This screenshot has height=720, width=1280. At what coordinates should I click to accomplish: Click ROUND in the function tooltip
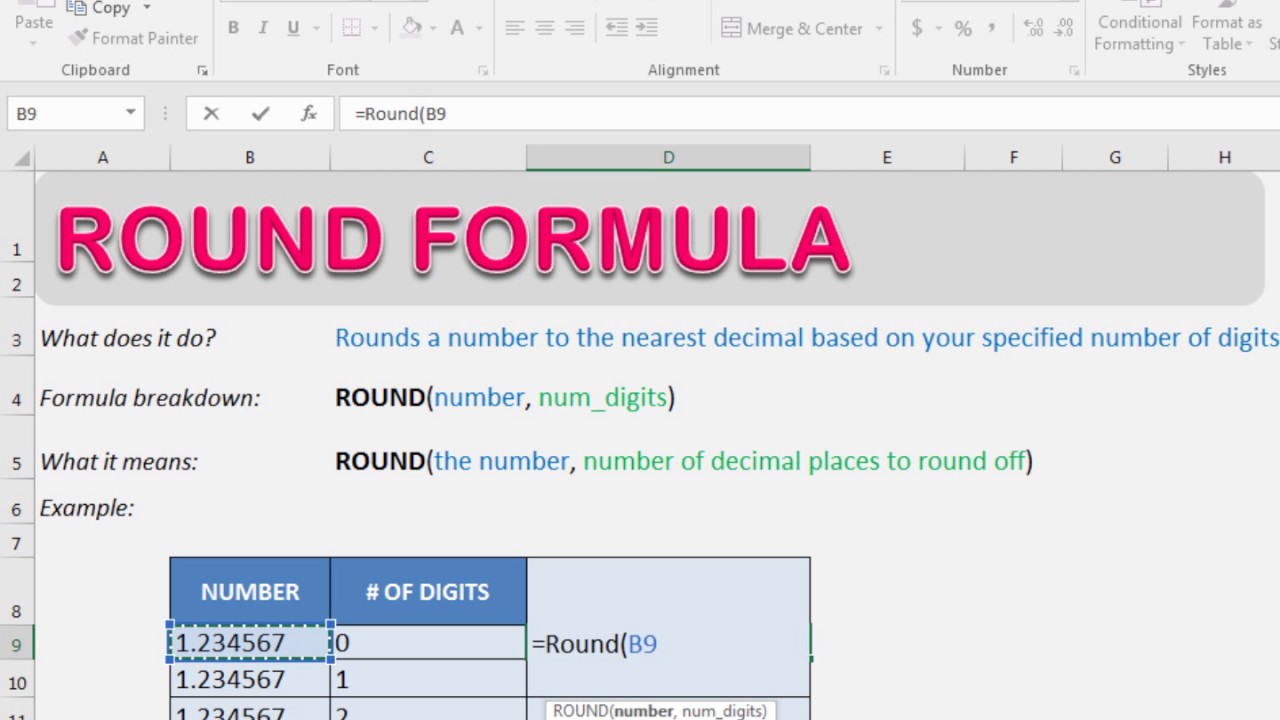(580, 711)
